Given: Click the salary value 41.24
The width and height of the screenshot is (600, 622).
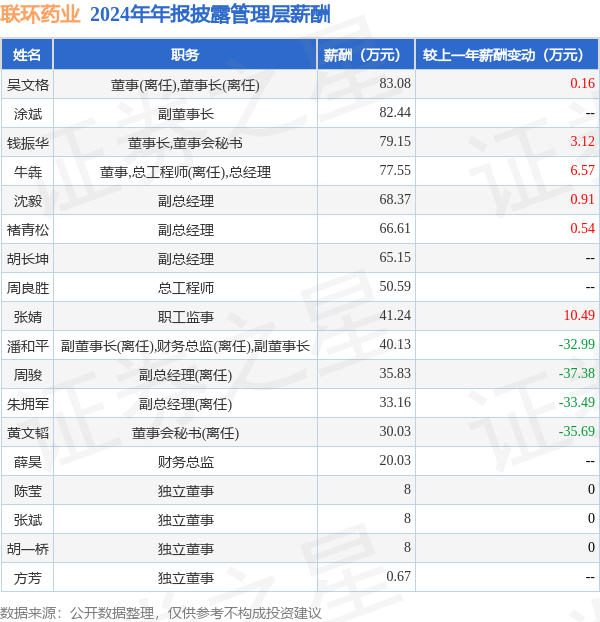Looking at the screenshot, I should (x=395, y=315).
